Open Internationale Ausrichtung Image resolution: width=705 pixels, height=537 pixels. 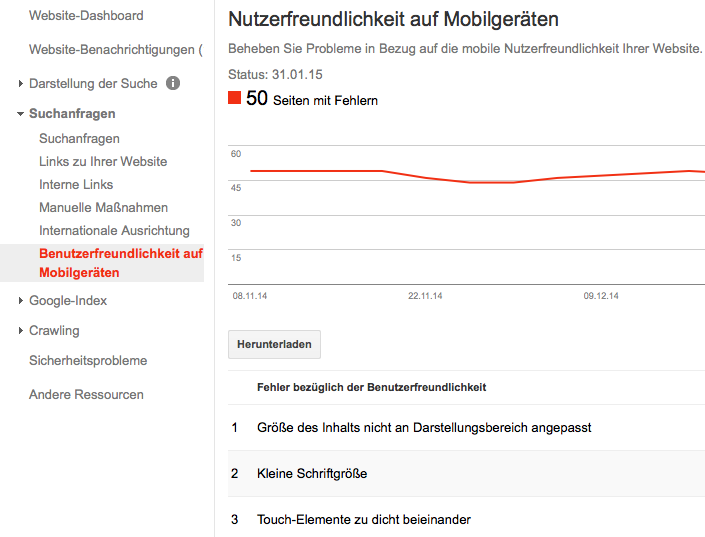[x=114, y=230]
